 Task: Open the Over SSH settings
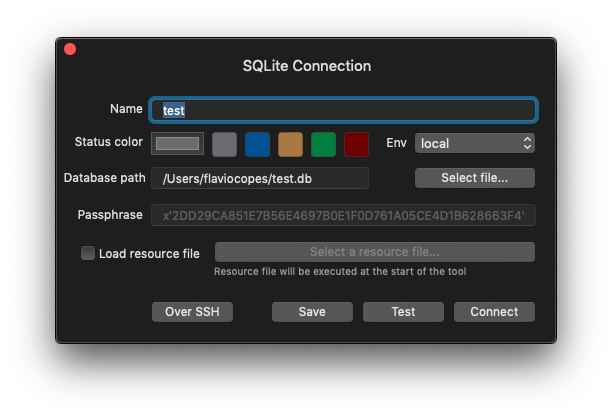pos(192,311)
